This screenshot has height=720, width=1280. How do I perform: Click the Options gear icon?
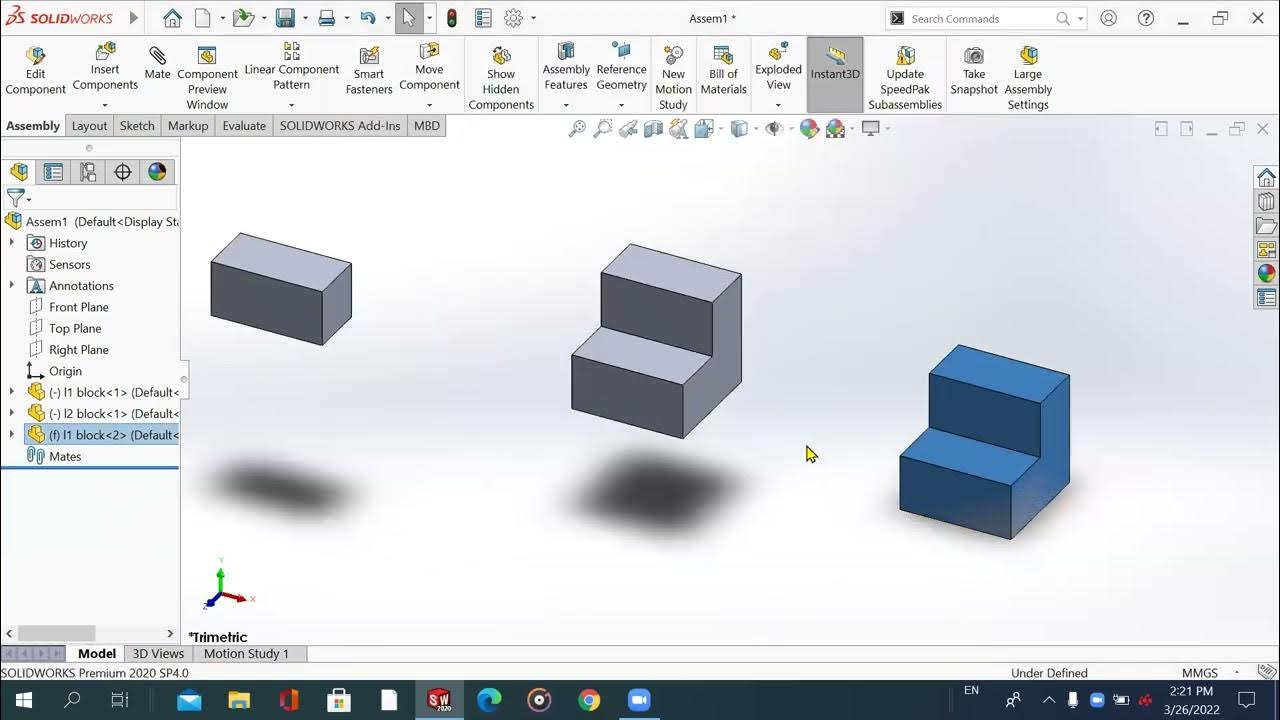point(514,18)
